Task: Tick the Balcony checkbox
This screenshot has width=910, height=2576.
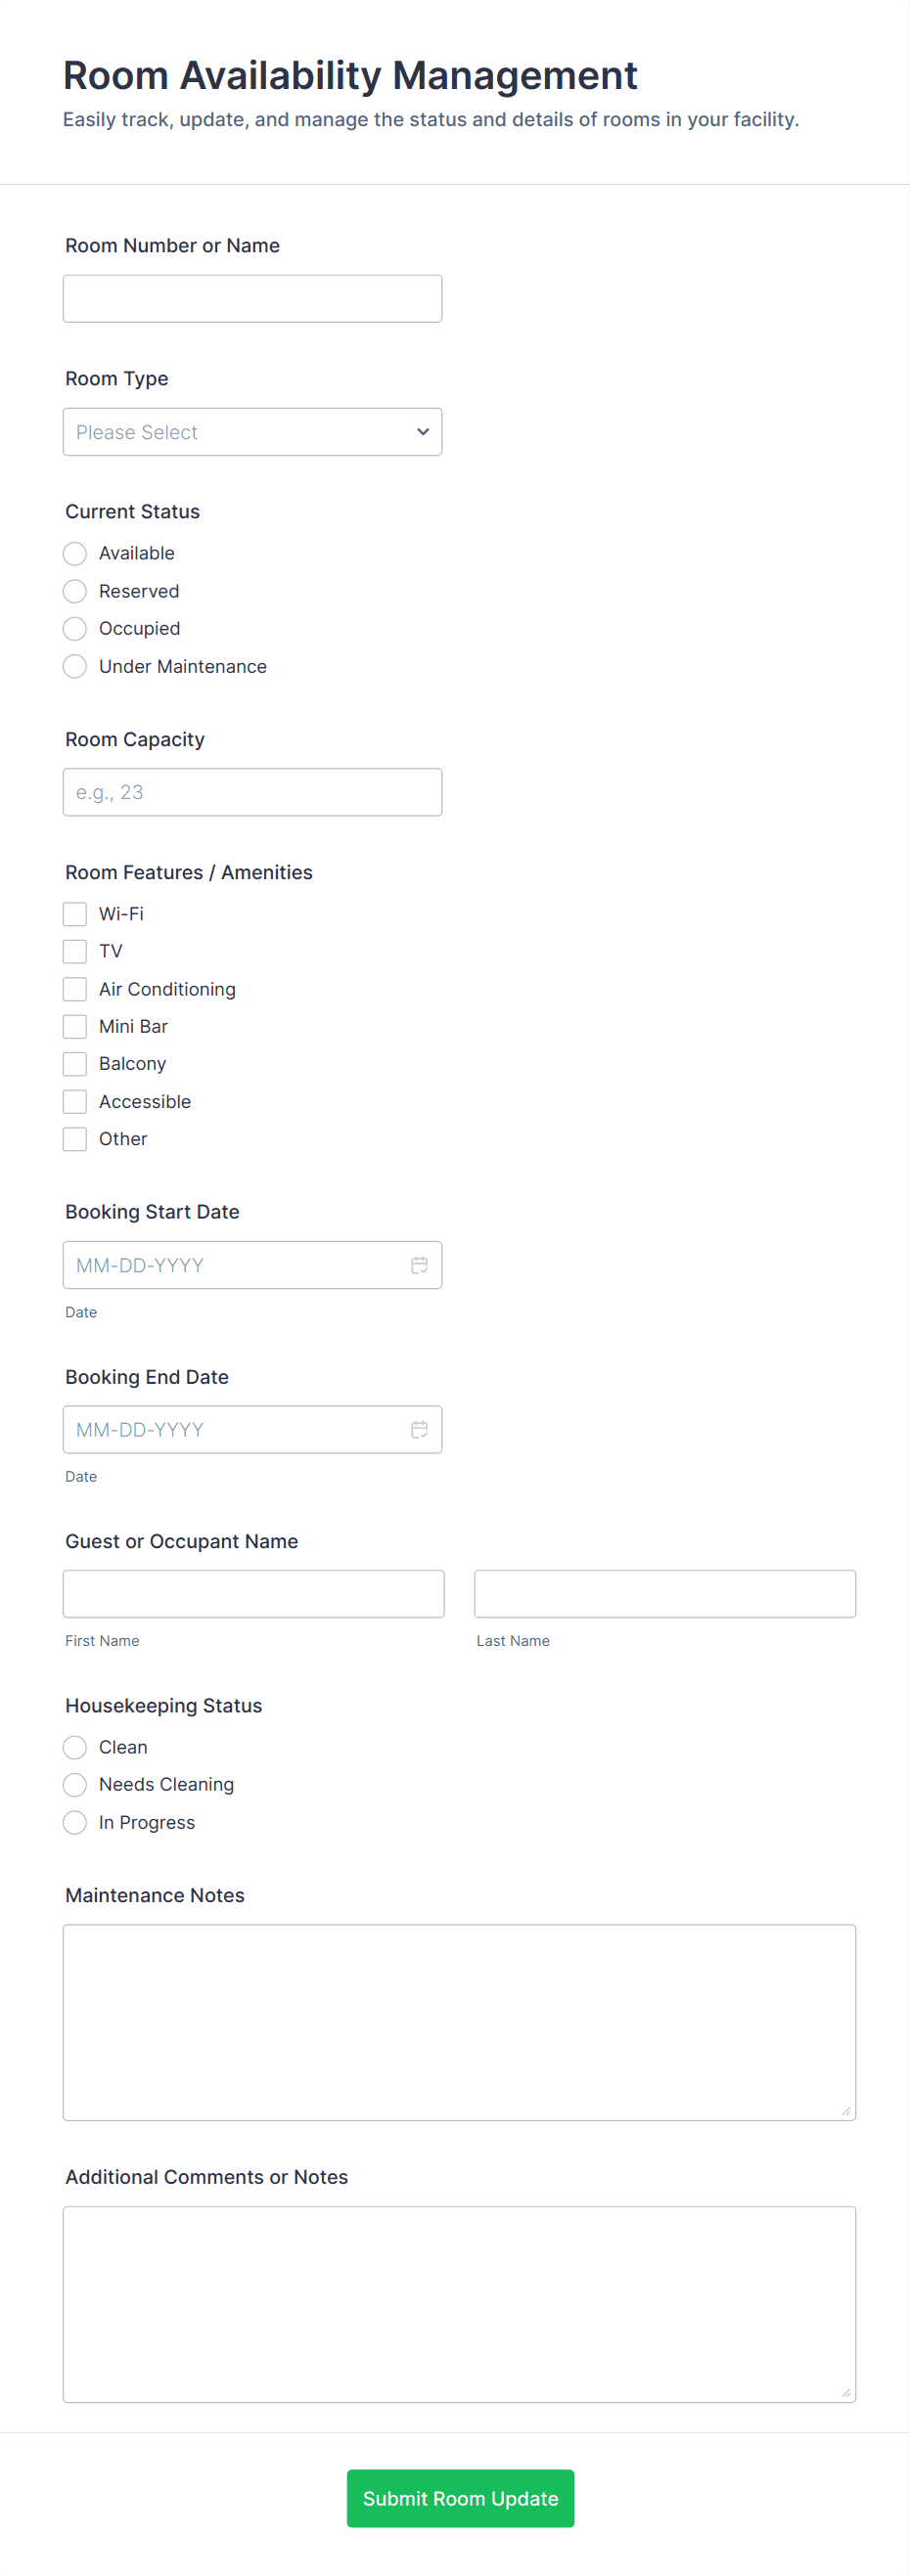Action: (75, 1063)
